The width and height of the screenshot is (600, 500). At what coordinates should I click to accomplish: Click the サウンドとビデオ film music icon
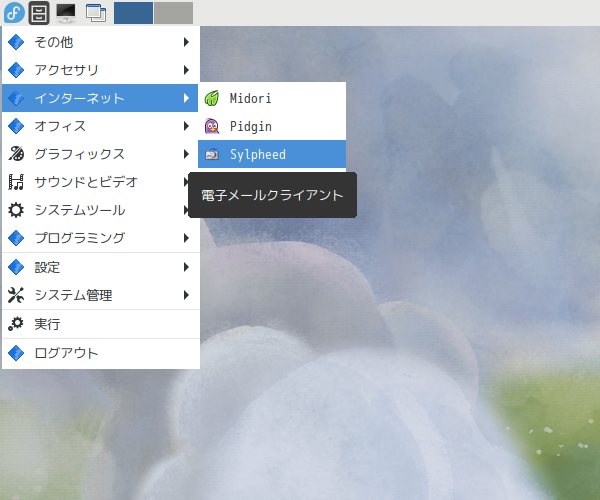tap(16, 182)
